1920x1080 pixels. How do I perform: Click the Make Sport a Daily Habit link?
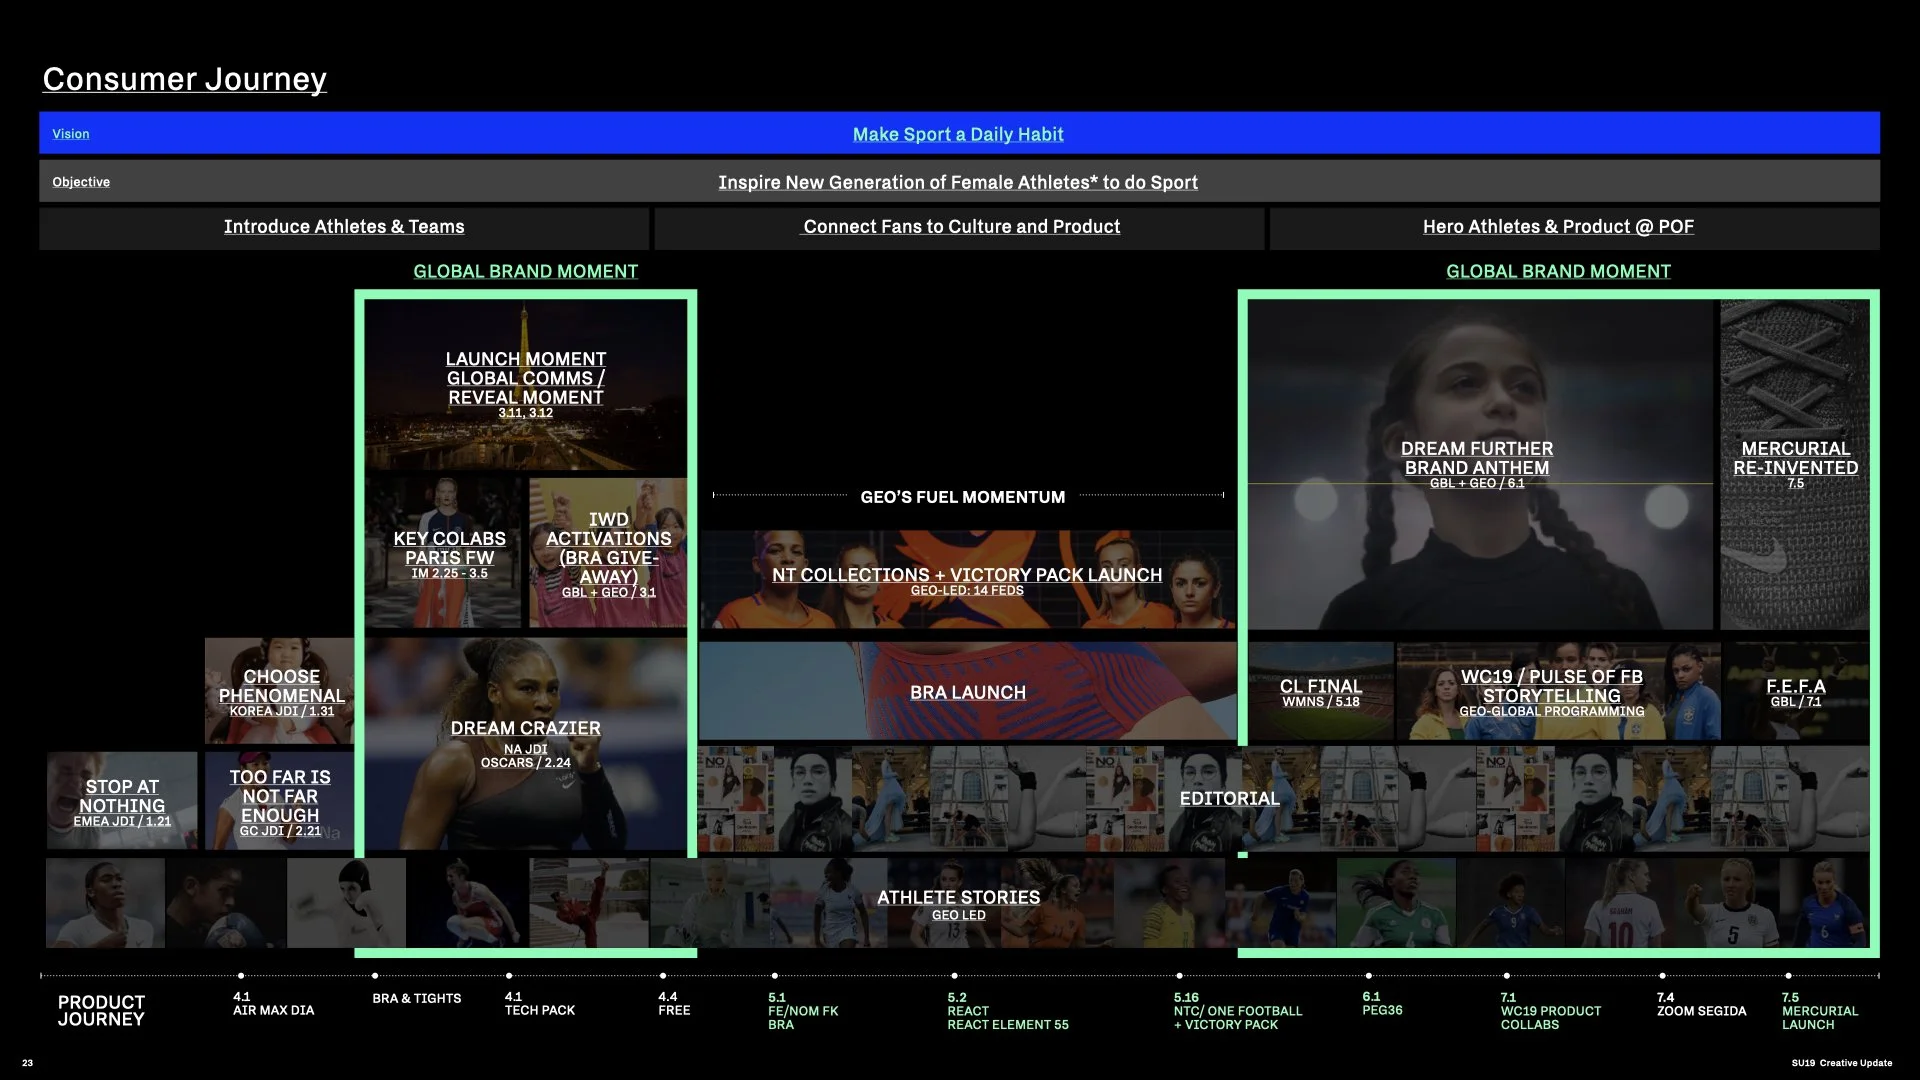click(957, 134)
